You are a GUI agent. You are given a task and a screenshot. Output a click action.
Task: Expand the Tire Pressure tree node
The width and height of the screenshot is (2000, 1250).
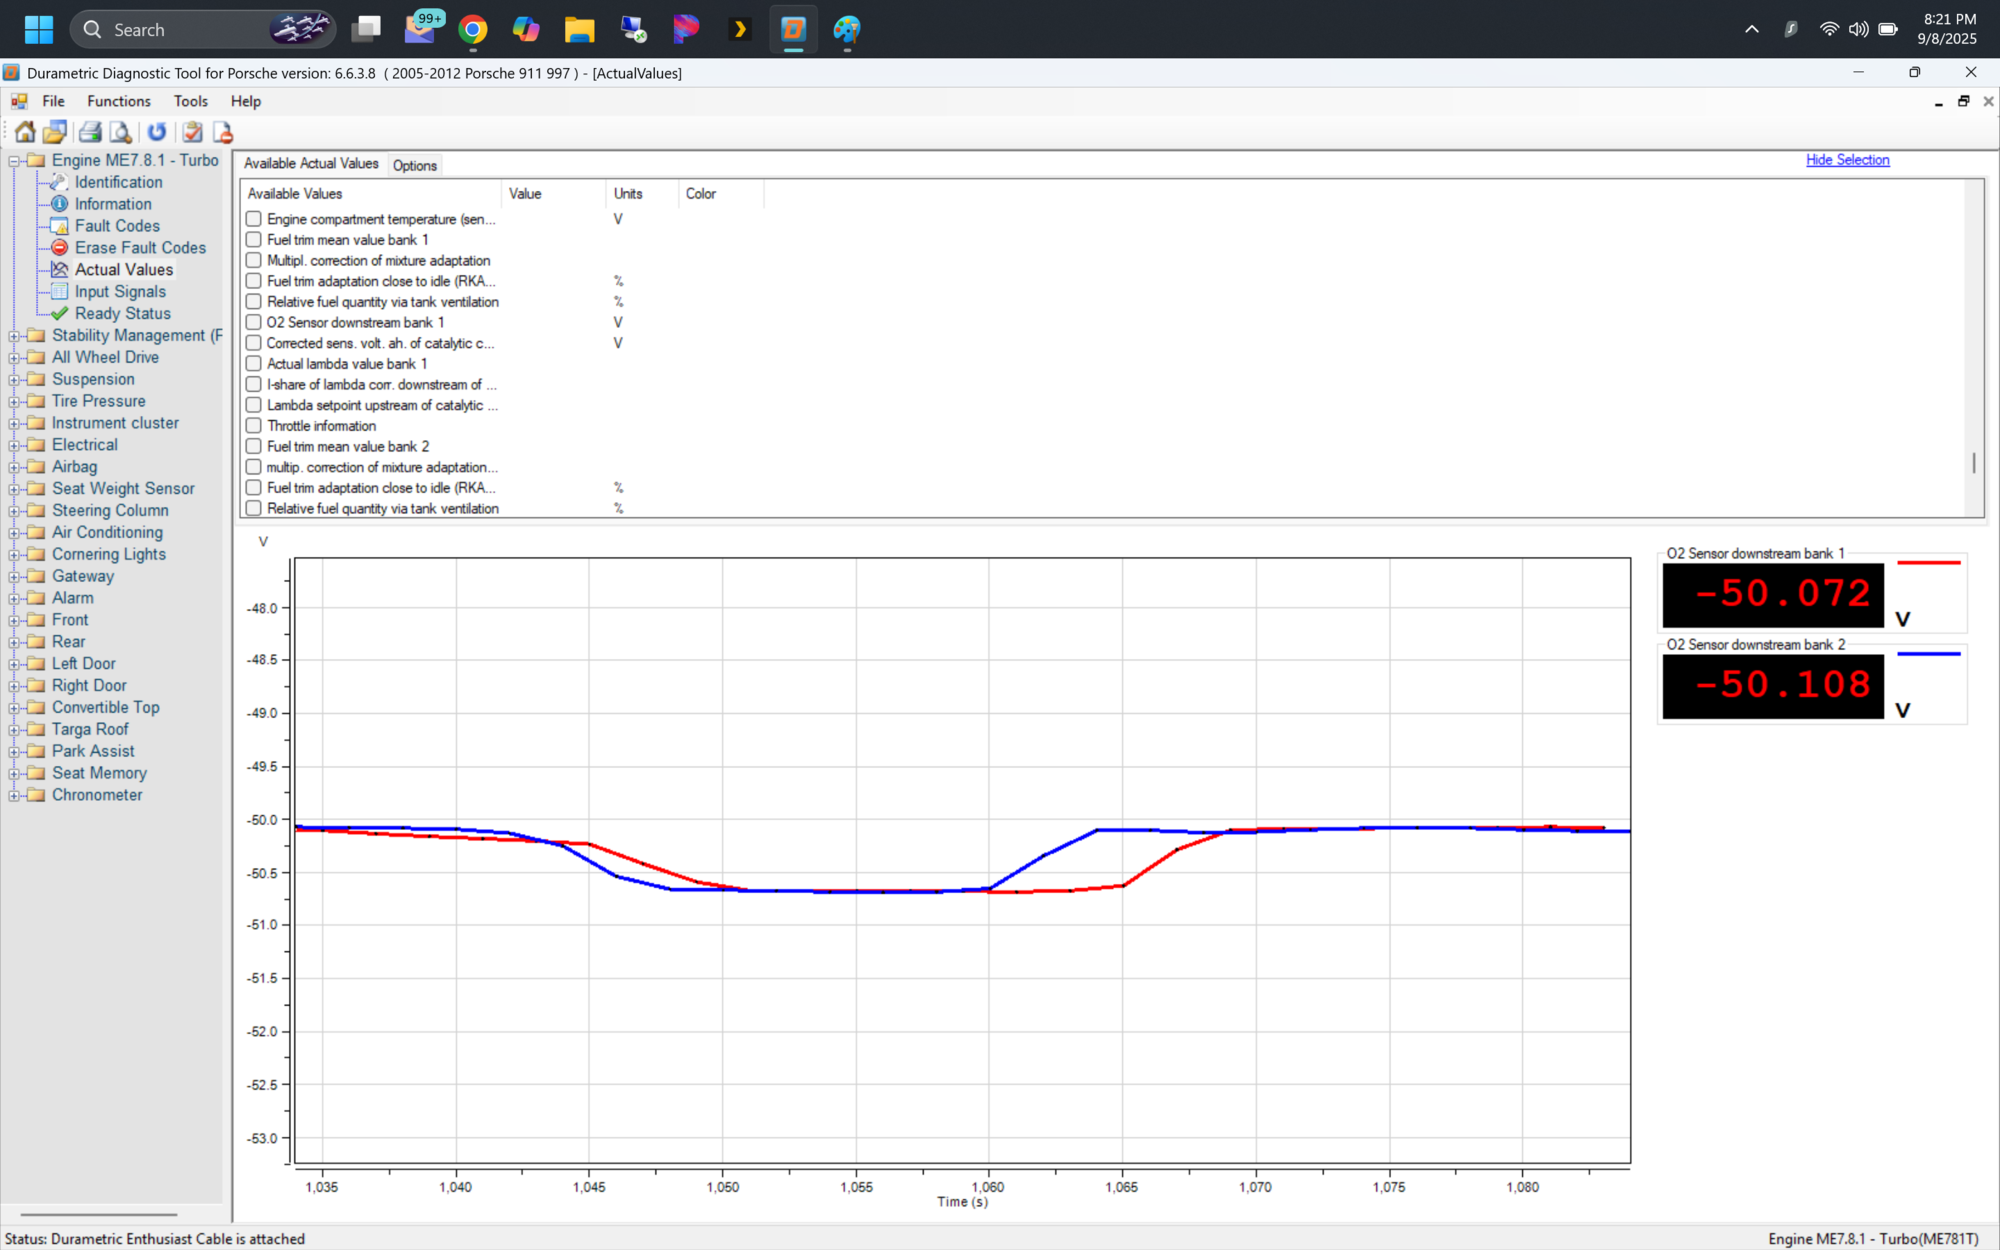(x=14, y=402)
